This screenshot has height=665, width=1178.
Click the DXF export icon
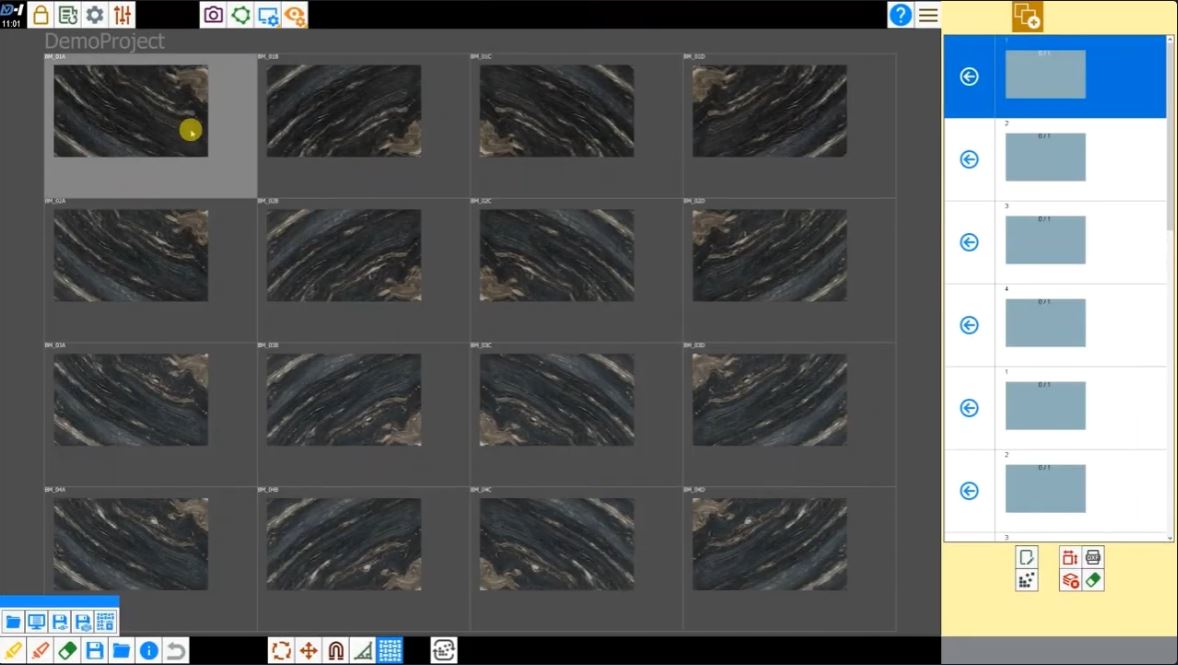point(1093,558)
